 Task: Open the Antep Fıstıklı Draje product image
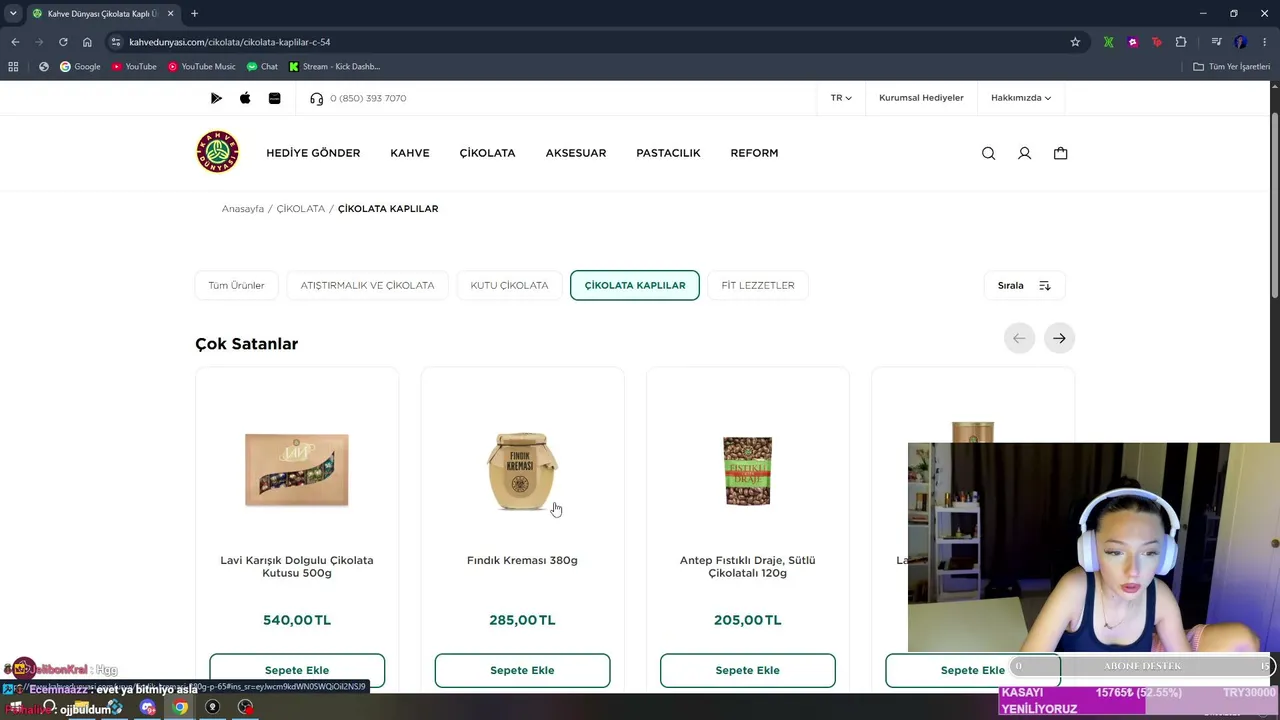click(x=747, y=470)
